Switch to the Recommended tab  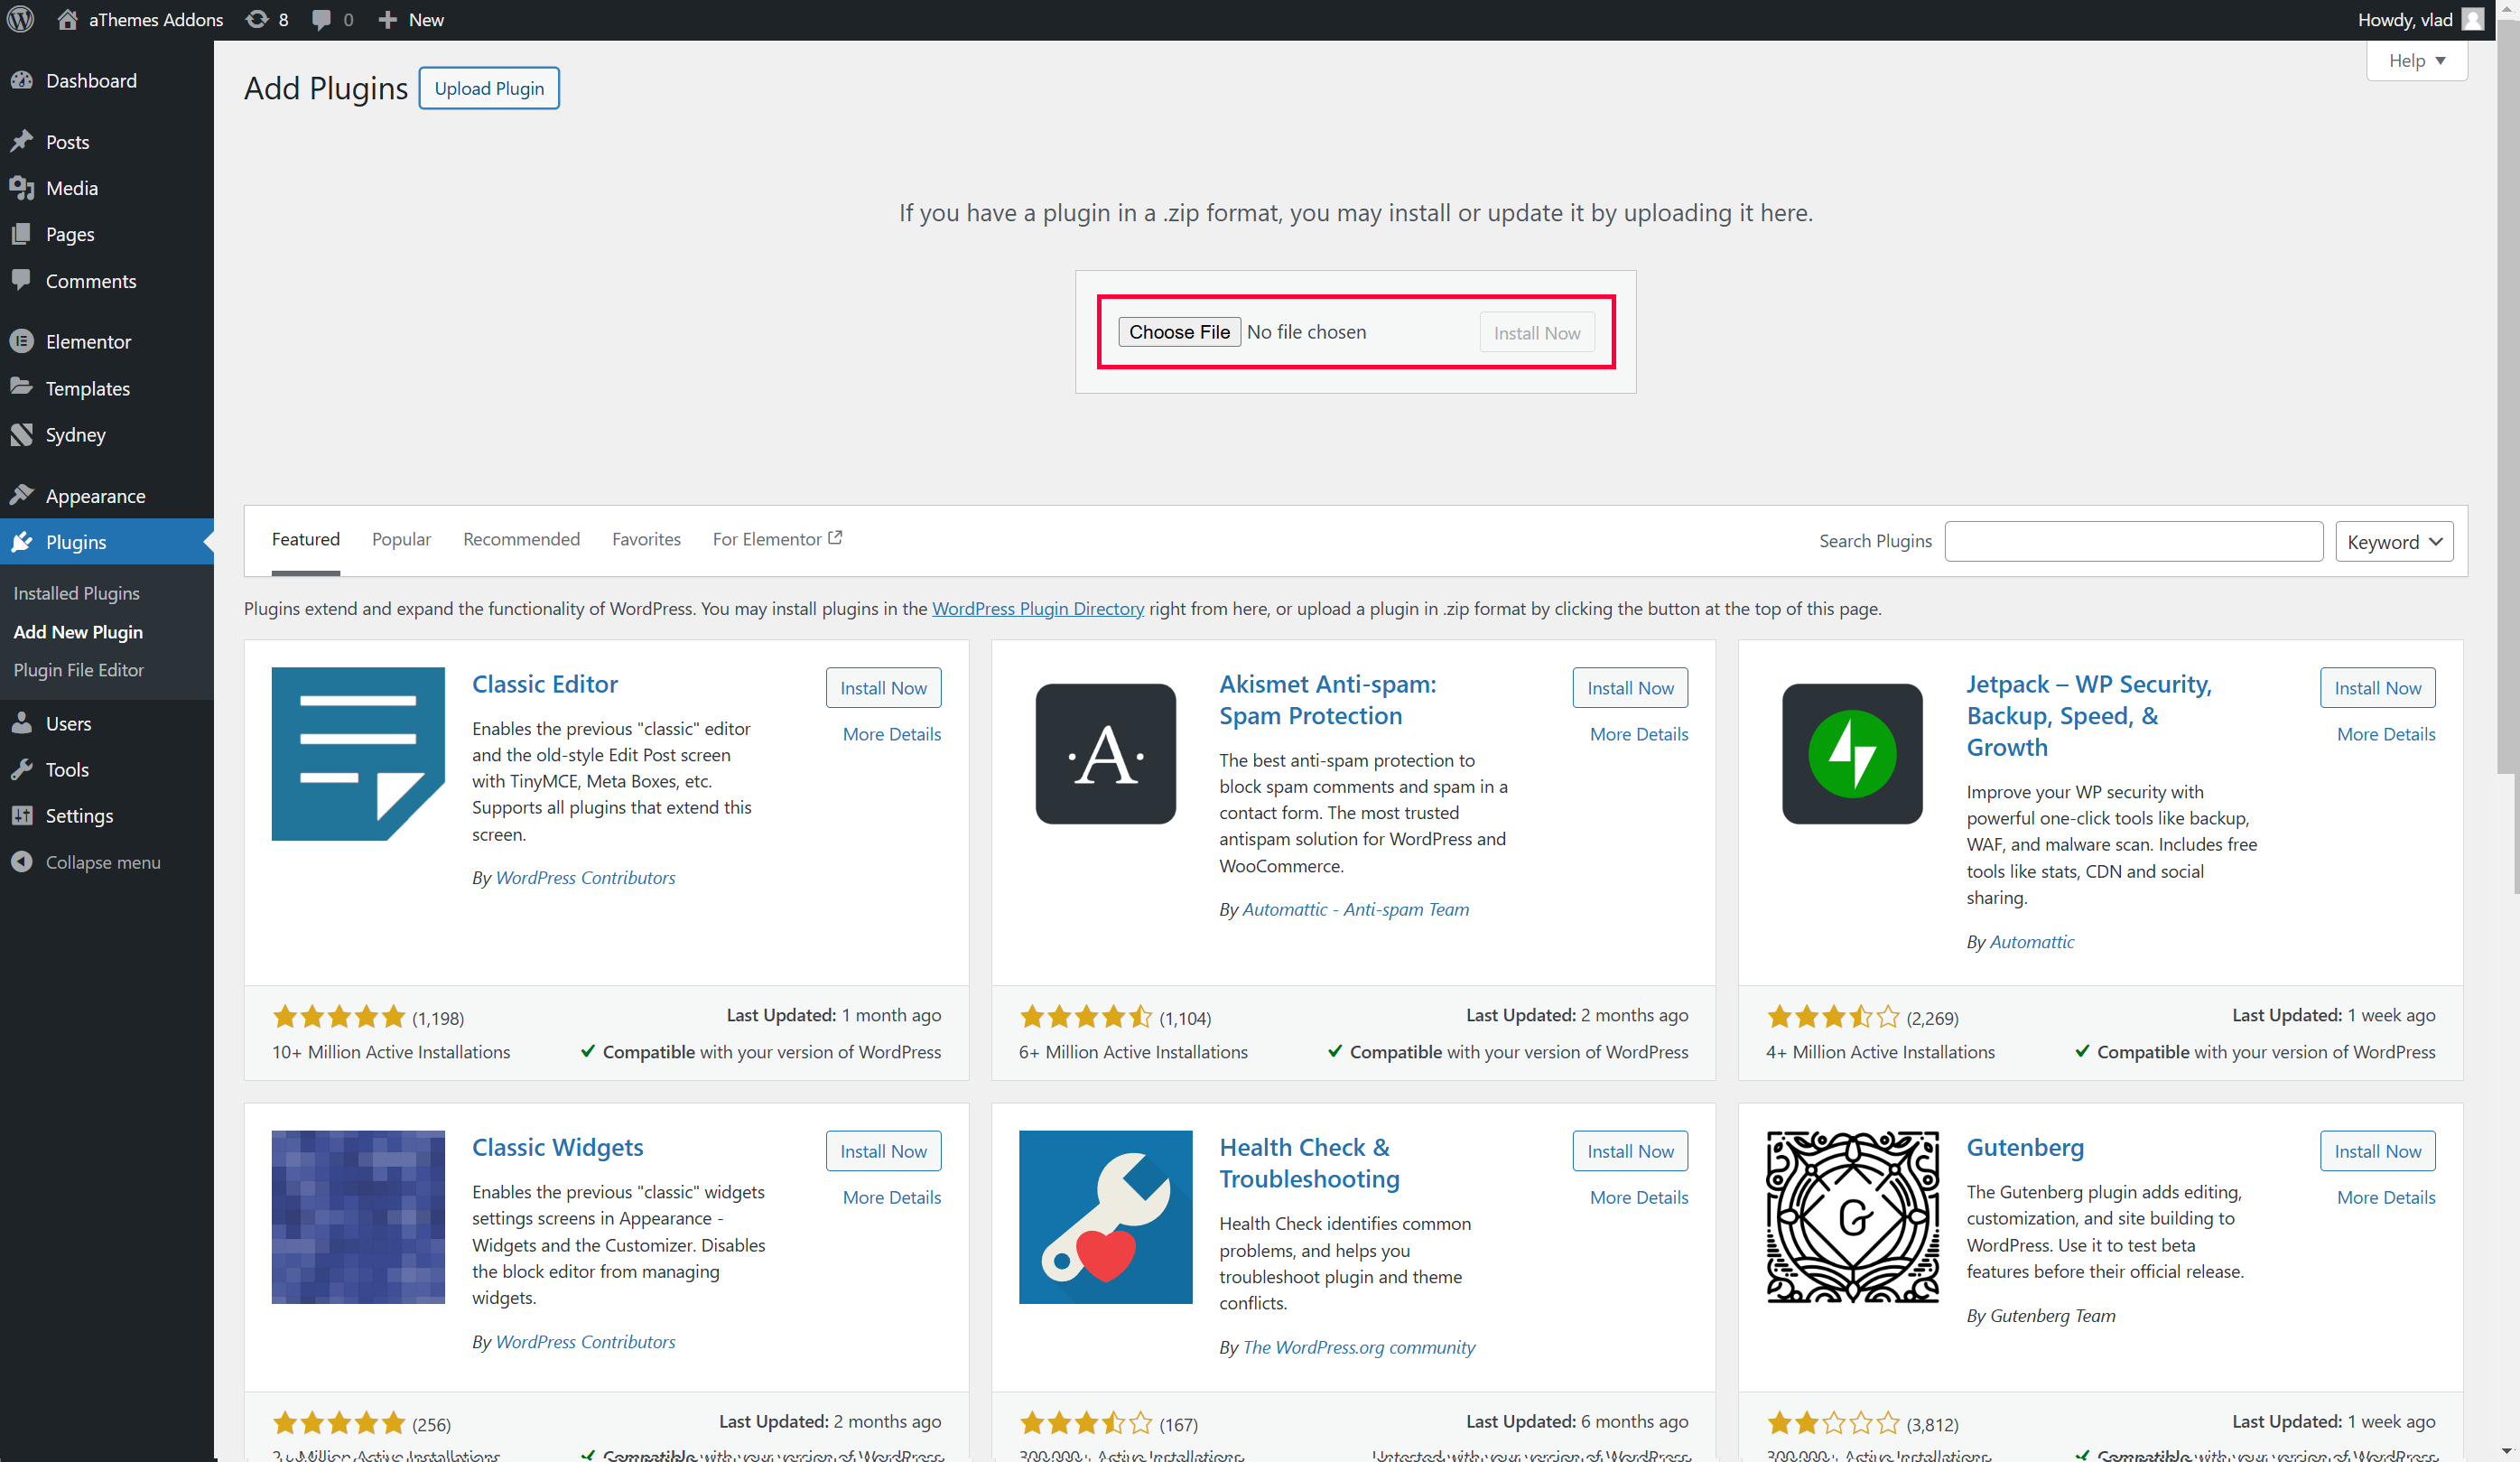pos(521,539)
